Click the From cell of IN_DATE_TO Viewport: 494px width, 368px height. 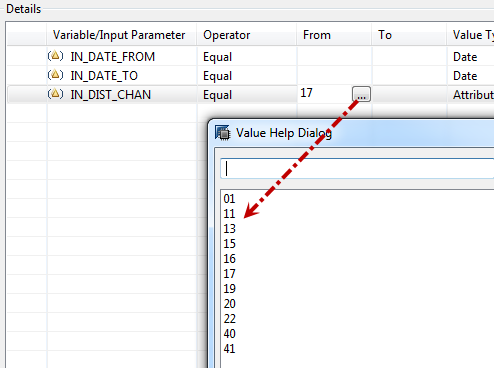[334, 75]
